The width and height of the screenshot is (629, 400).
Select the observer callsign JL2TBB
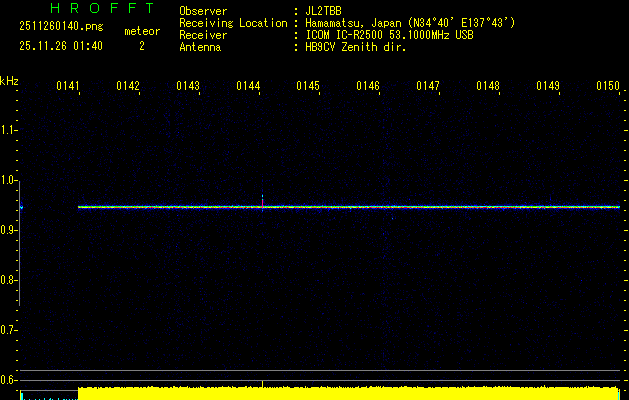326,11
